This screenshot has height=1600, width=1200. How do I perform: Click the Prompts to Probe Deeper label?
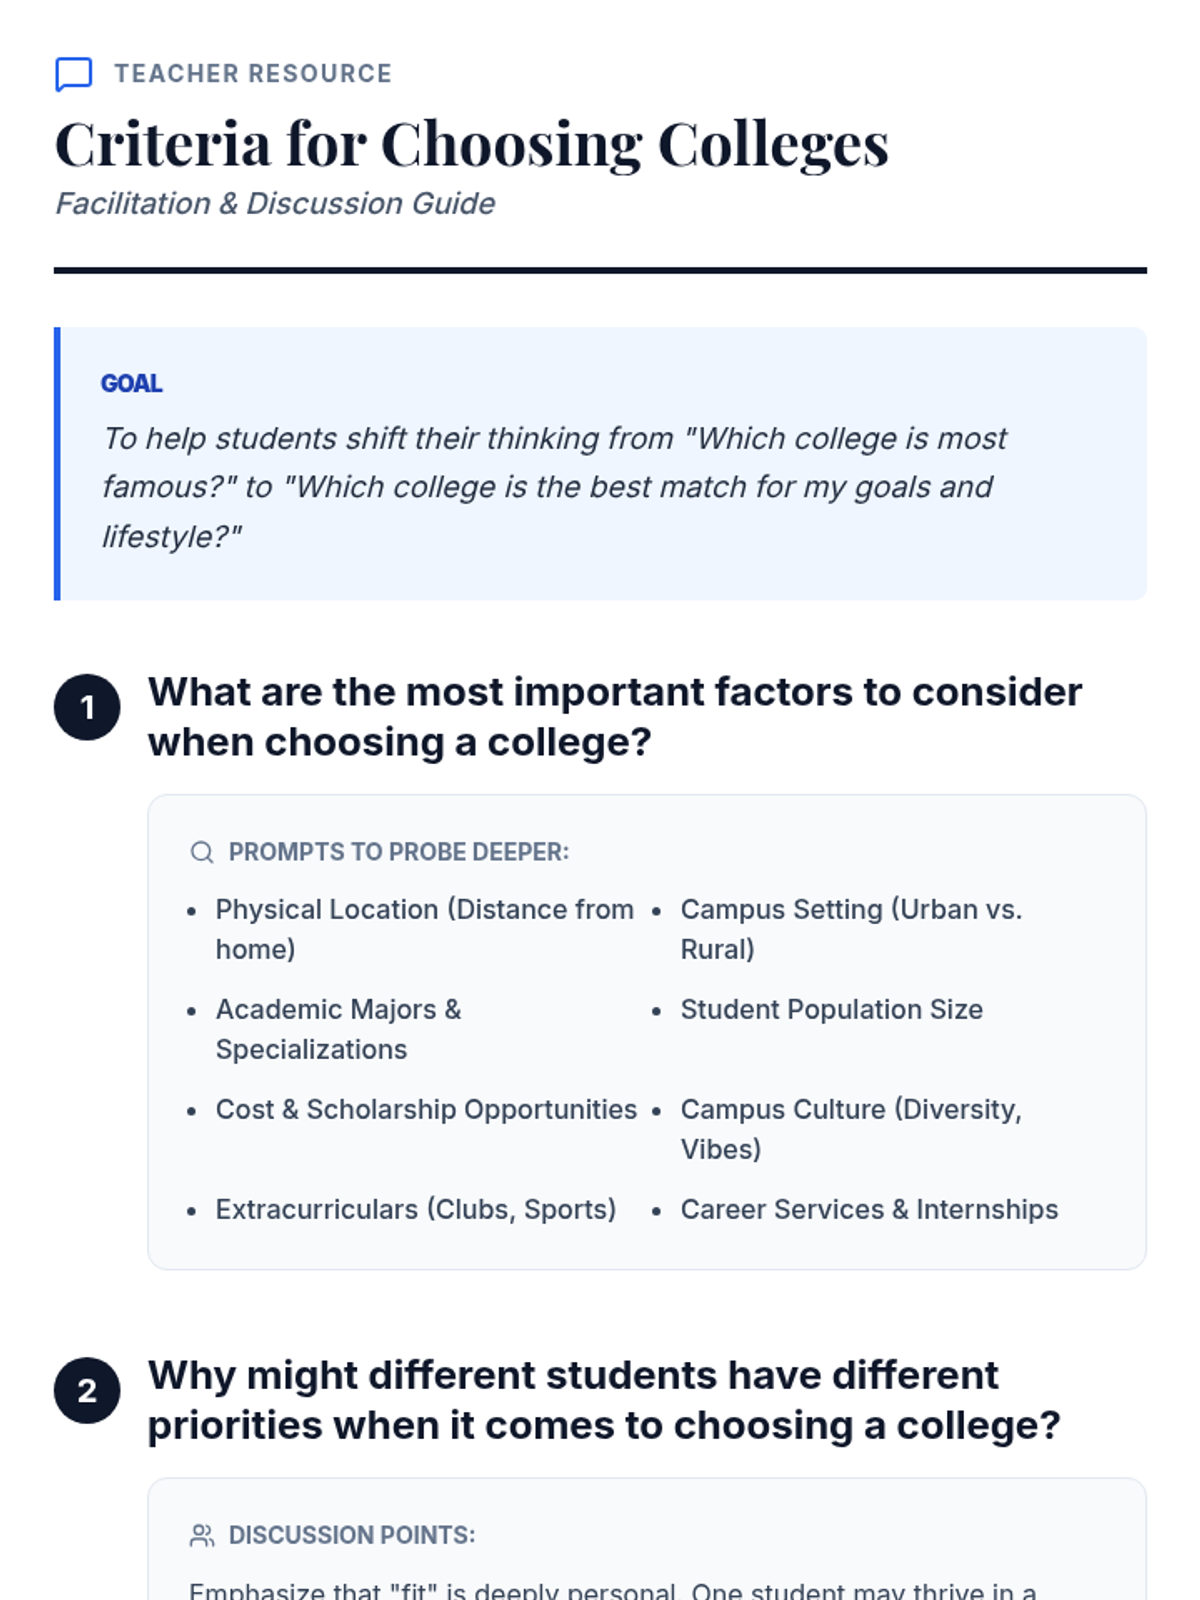tap(398, 852)
